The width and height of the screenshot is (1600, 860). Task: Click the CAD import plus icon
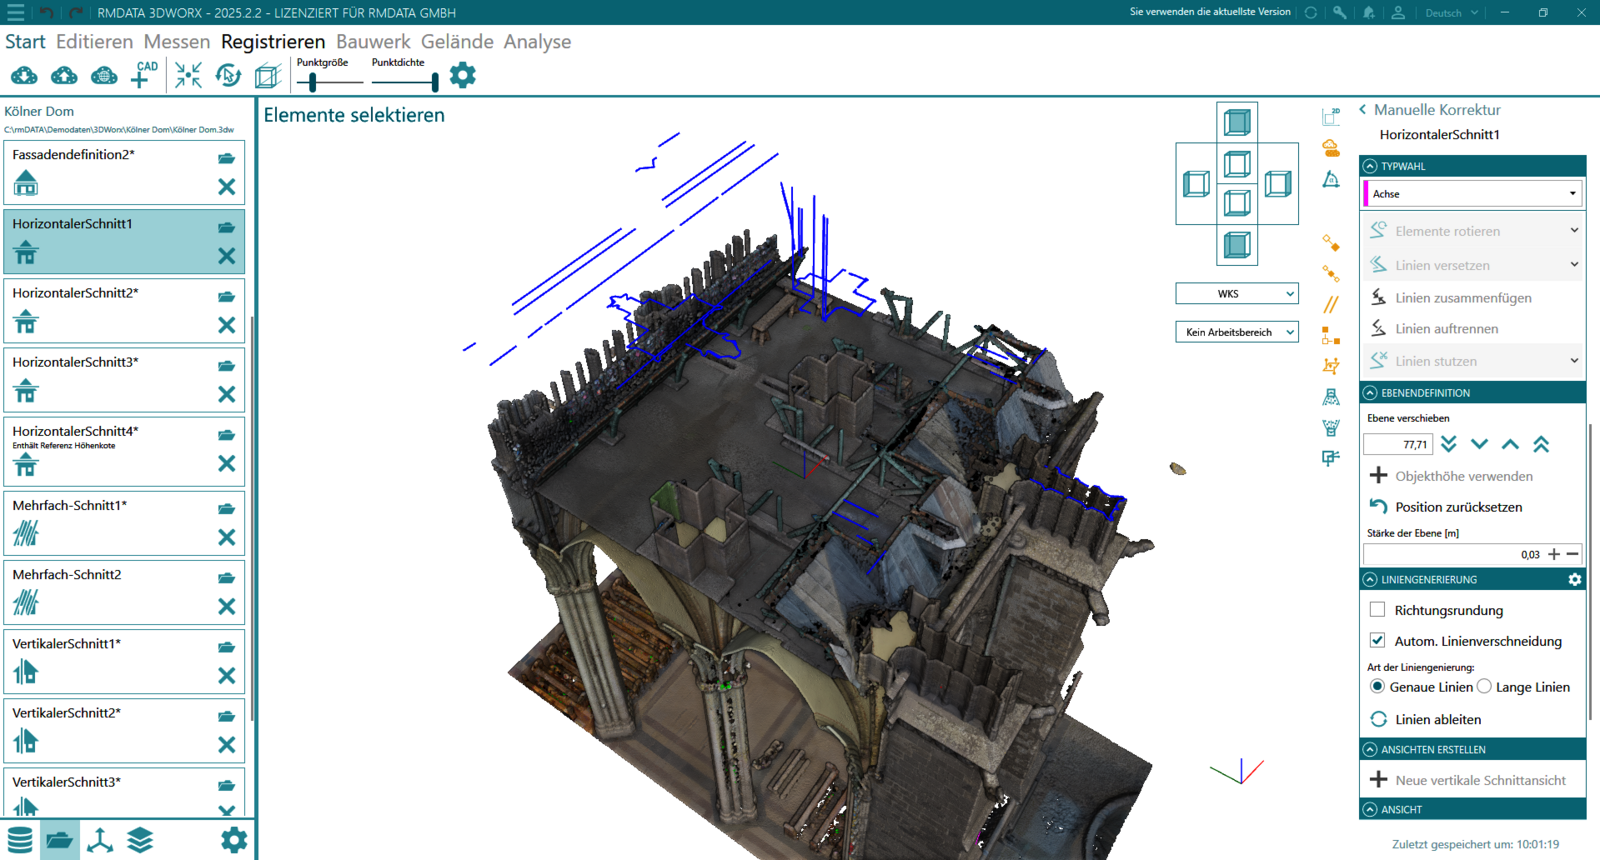click(x=143, y=75)
